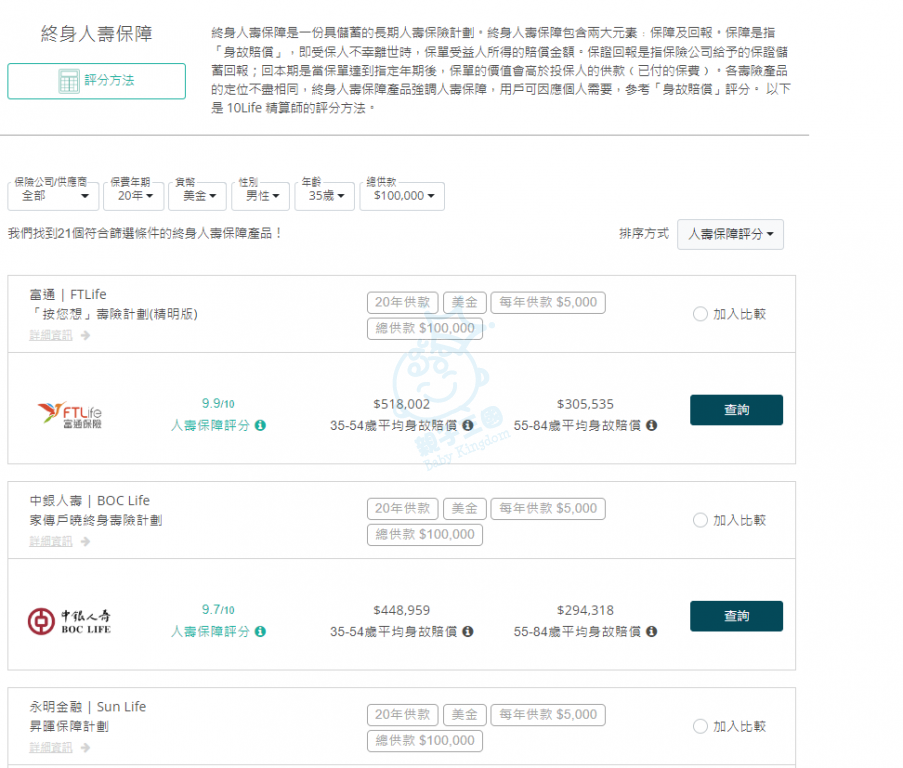Image resolution: width=903 pixels, height=768 pixels.
Task: Open the 評分方法 scoring method button
Action: point(96,81)
